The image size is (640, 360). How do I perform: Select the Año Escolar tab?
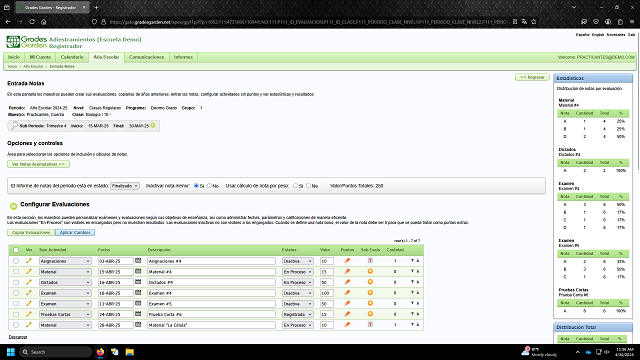(106, 57)
